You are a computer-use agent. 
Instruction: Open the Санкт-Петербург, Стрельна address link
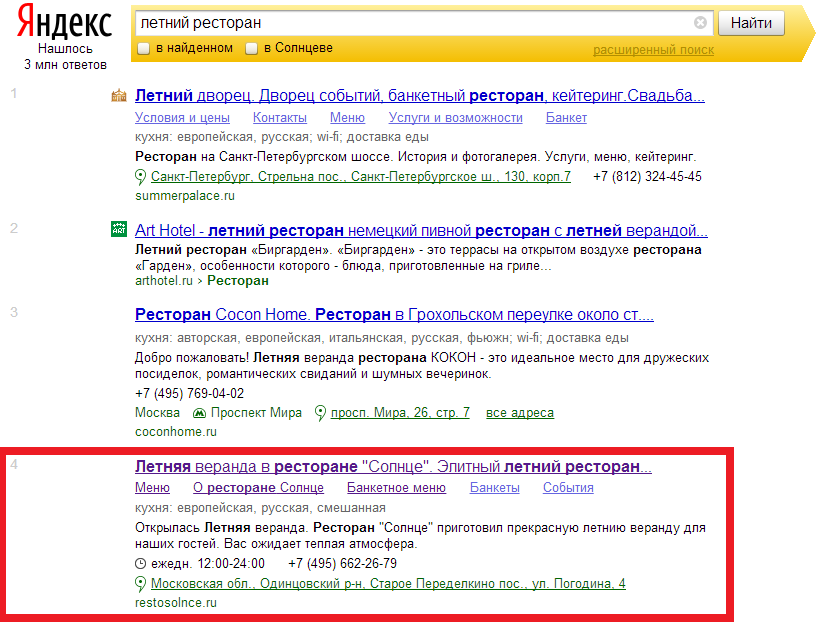click(x=361, y=177)
